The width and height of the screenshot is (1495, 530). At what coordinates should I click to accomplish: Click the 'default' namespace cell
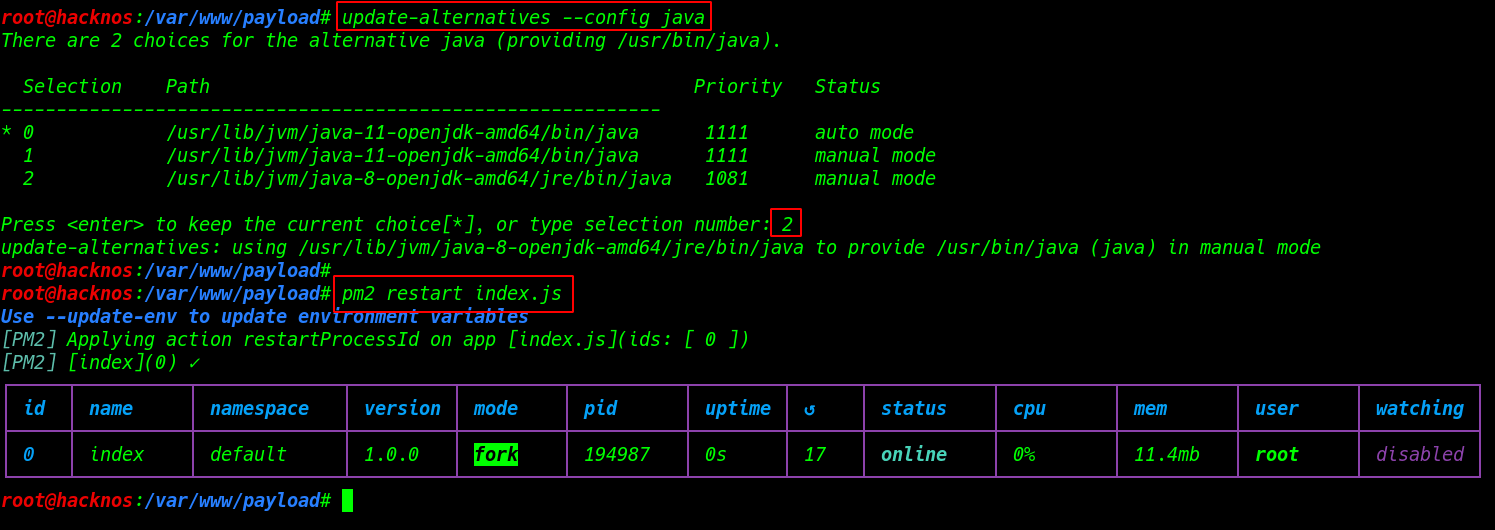248,455
